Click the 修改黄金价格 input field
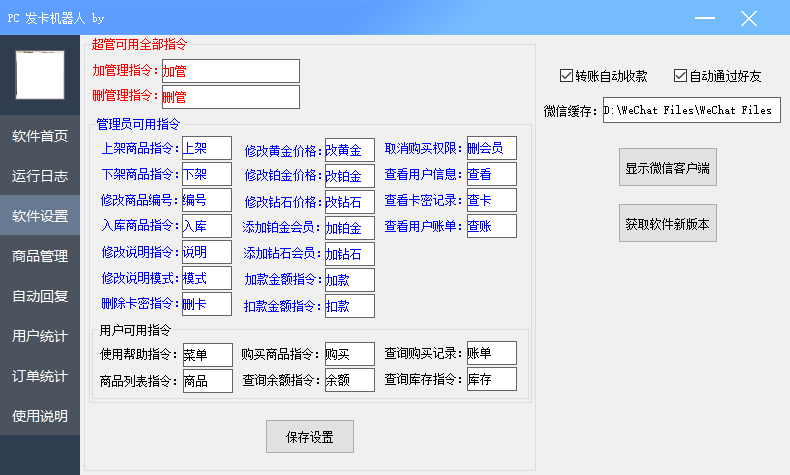 click(x=350, y=150)
